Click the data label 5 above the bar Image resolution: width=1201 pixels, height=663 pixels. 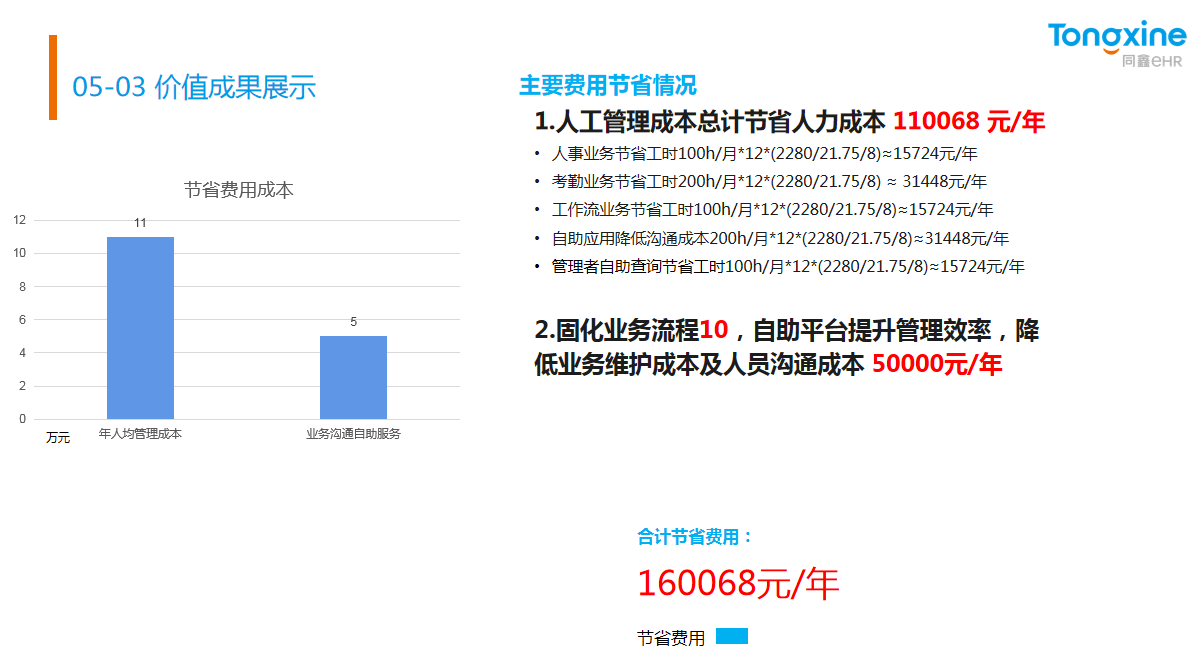click(x=353, y=322)
